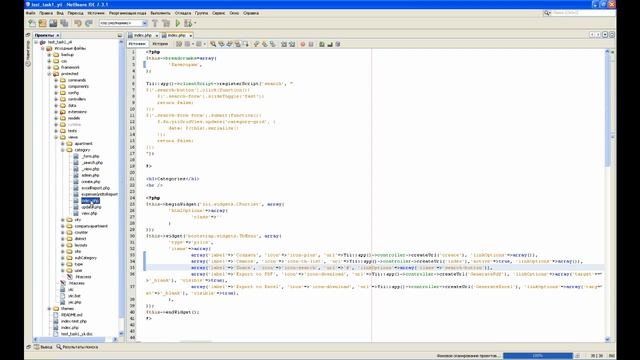Select create.php in project tree

[91, 182]
